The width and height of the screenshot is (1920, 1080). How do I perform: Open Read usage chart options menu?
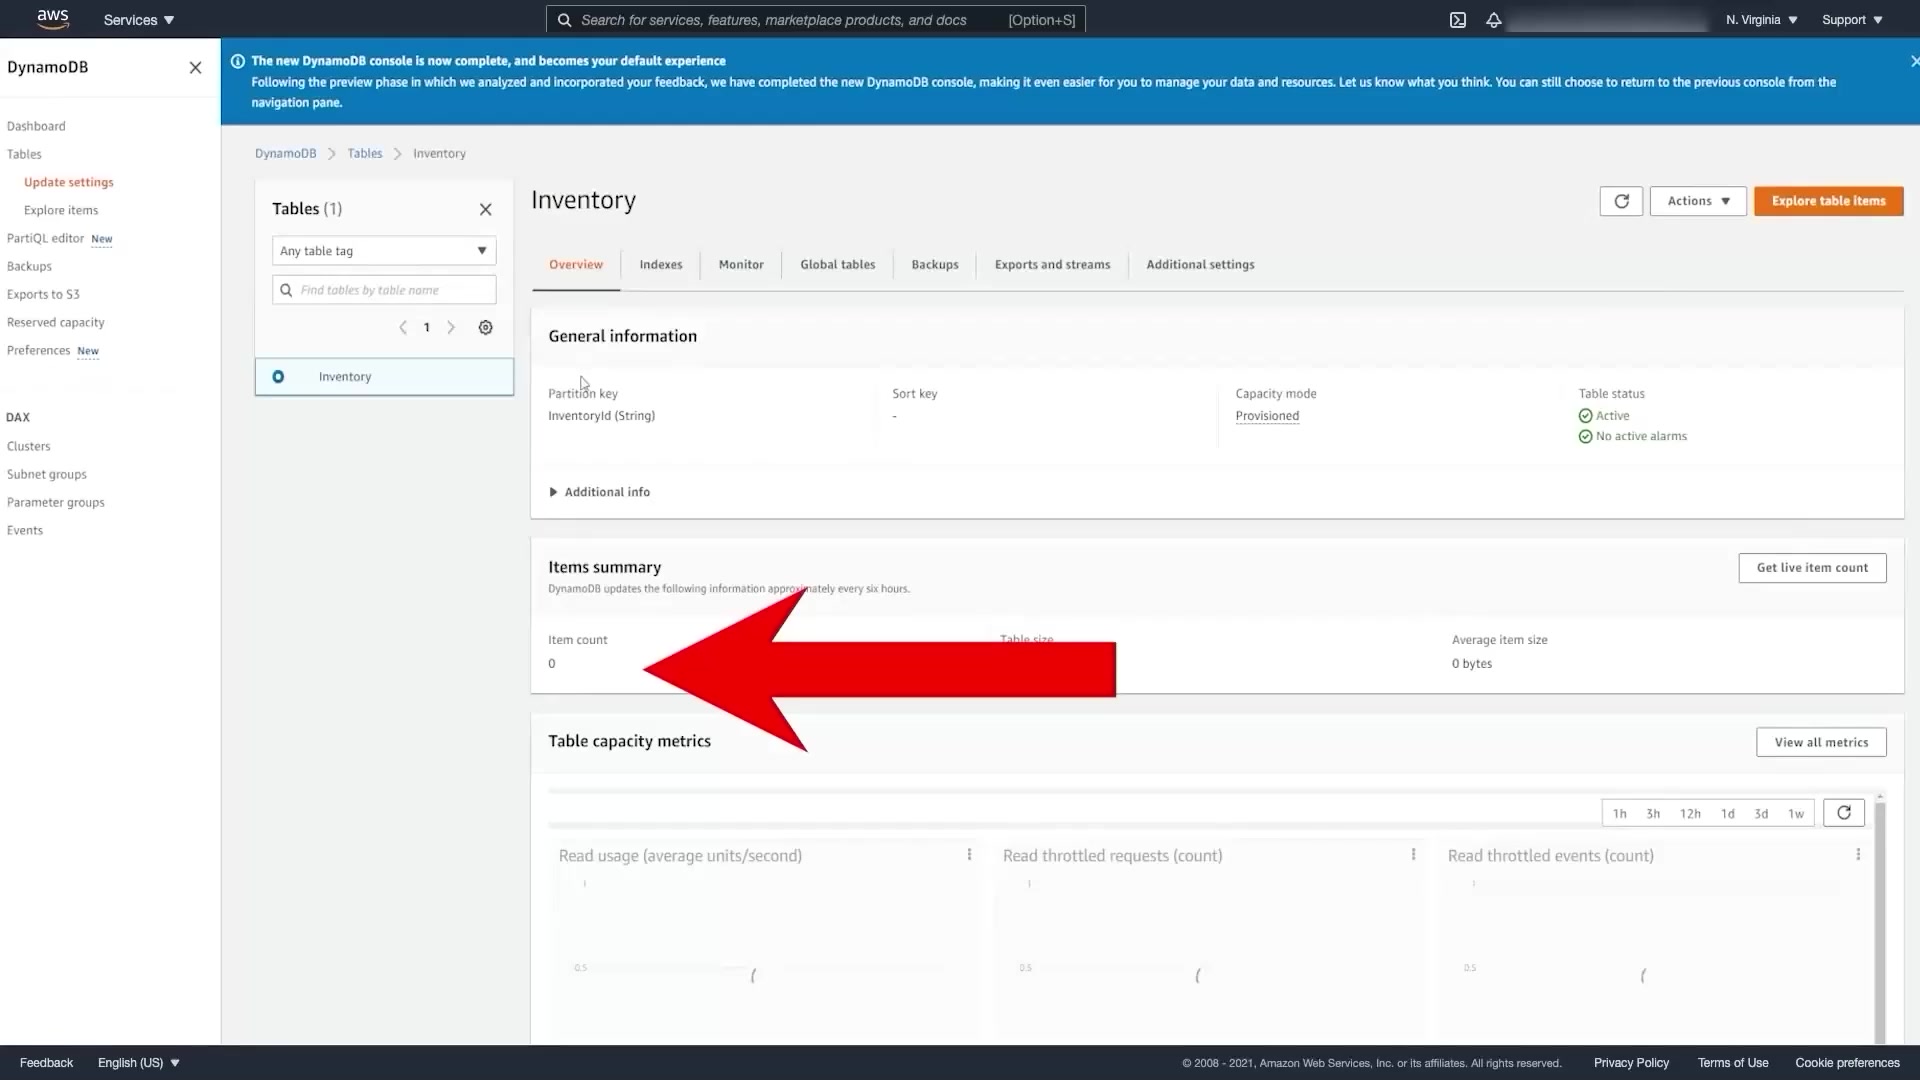(x=969, y=855)
